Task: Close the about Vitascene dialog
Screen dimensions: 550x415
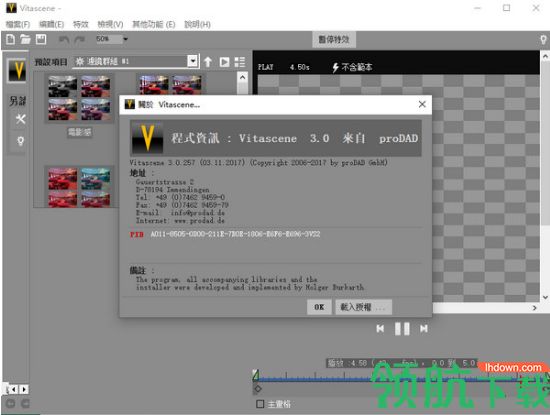Action: 422,104
